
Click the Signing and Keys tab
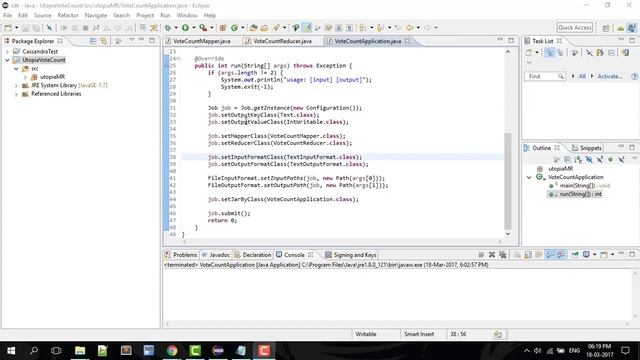click(351, 255)
